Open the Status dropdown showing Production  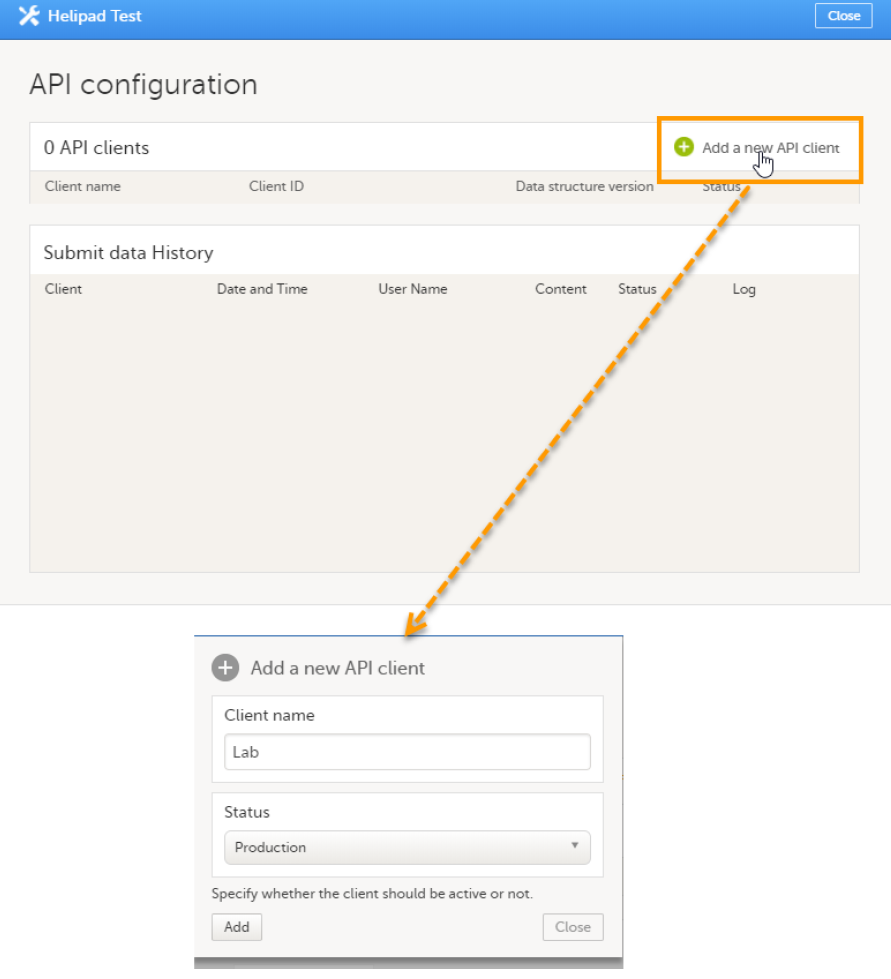[x=406, y=847]
